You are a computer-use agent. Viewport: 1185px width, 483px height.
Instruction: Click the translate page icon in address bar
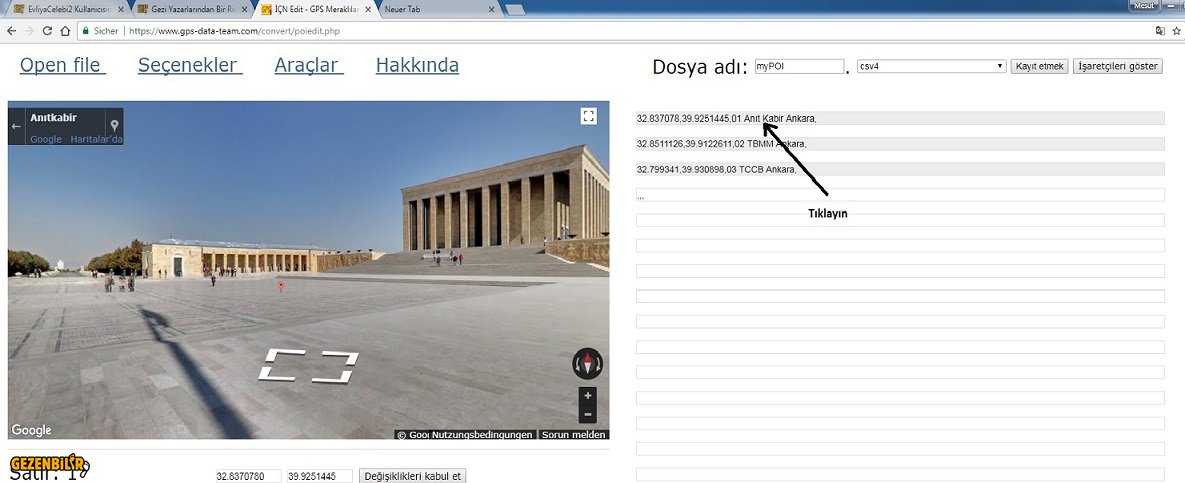tap(1159, 31)
